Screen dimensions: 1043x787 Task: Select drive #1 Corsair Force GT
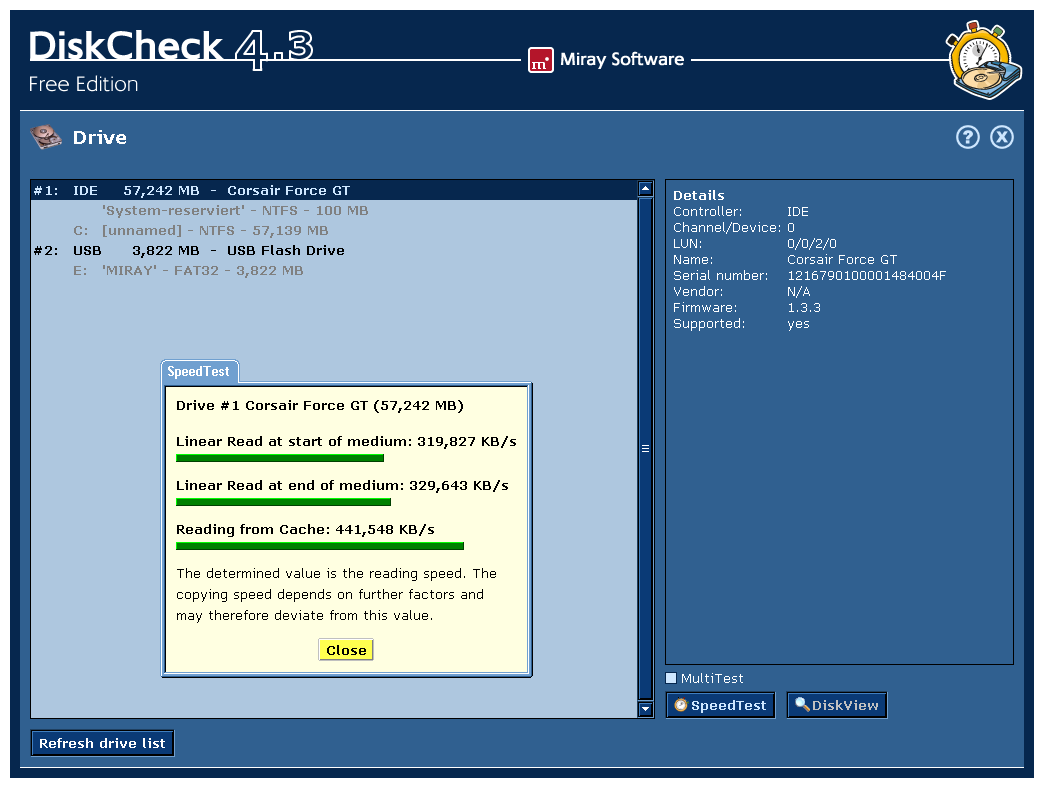(x=335, y=190)
